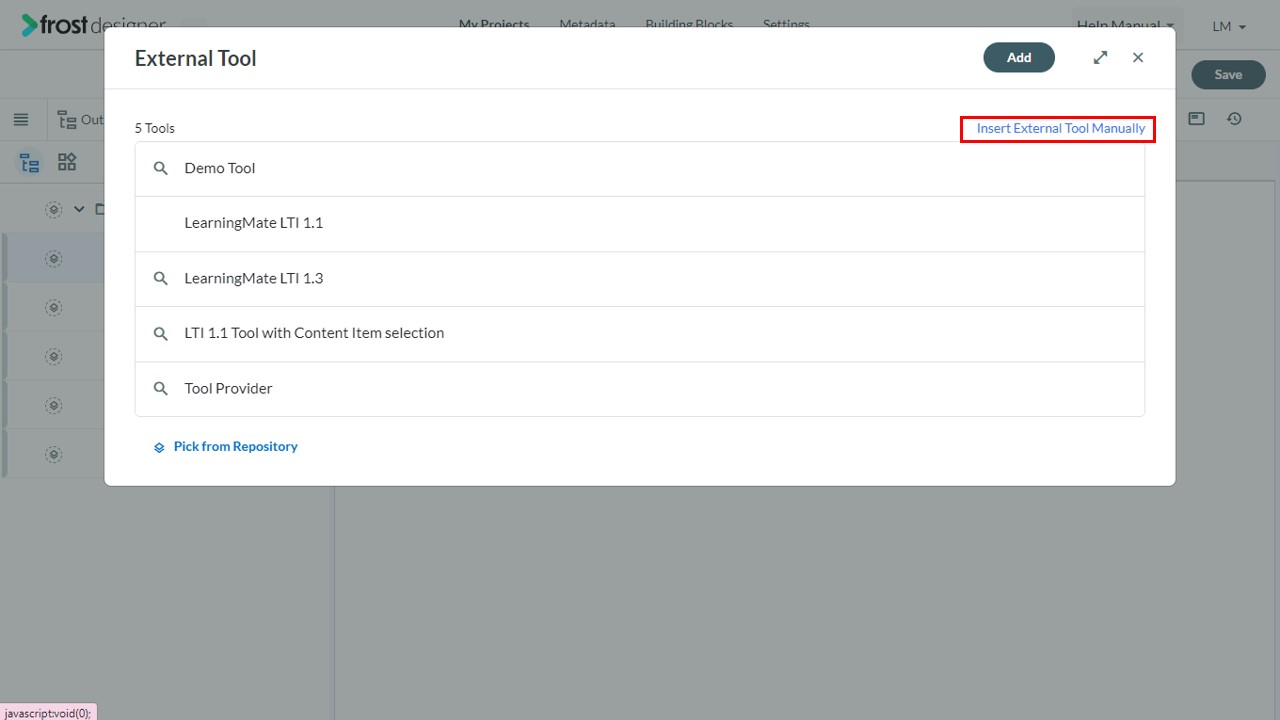Click the search icon next to LearningMate LTI 1.3
The image size is (1280, 720).
click(x=160, y=279)
